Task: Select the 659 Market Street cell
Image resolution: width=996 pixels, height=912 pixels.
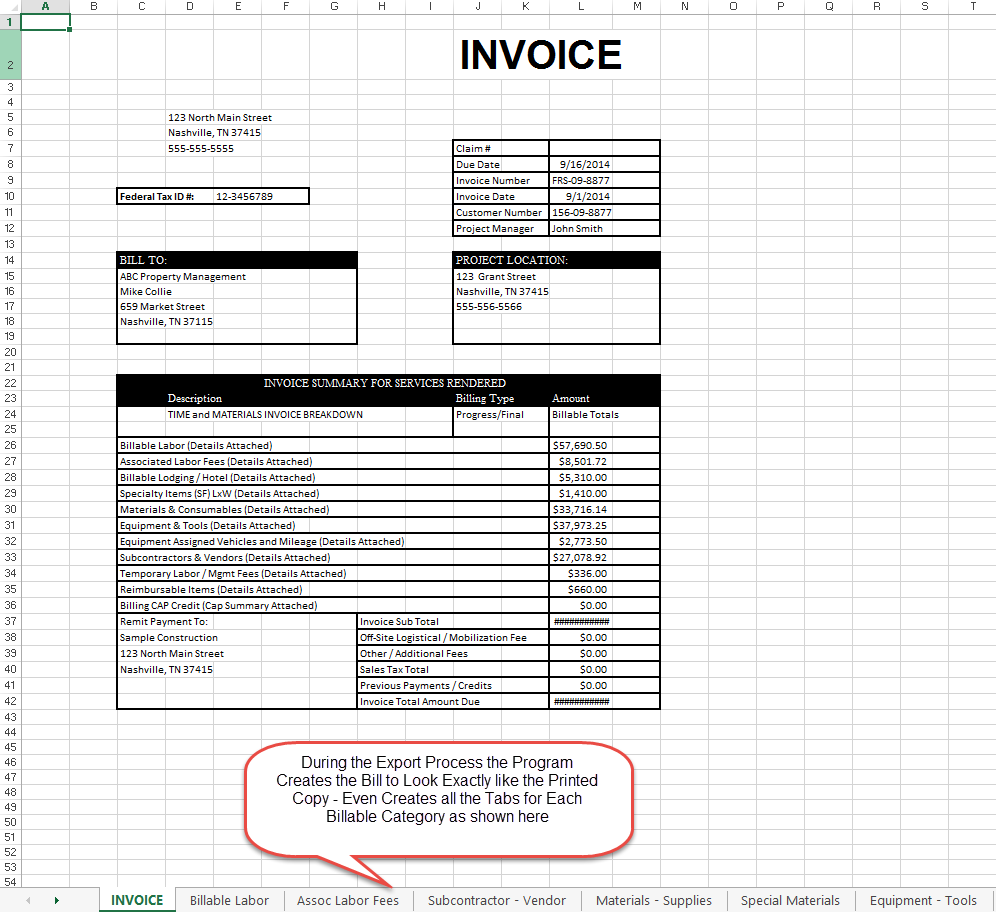Action: (162, 306)
